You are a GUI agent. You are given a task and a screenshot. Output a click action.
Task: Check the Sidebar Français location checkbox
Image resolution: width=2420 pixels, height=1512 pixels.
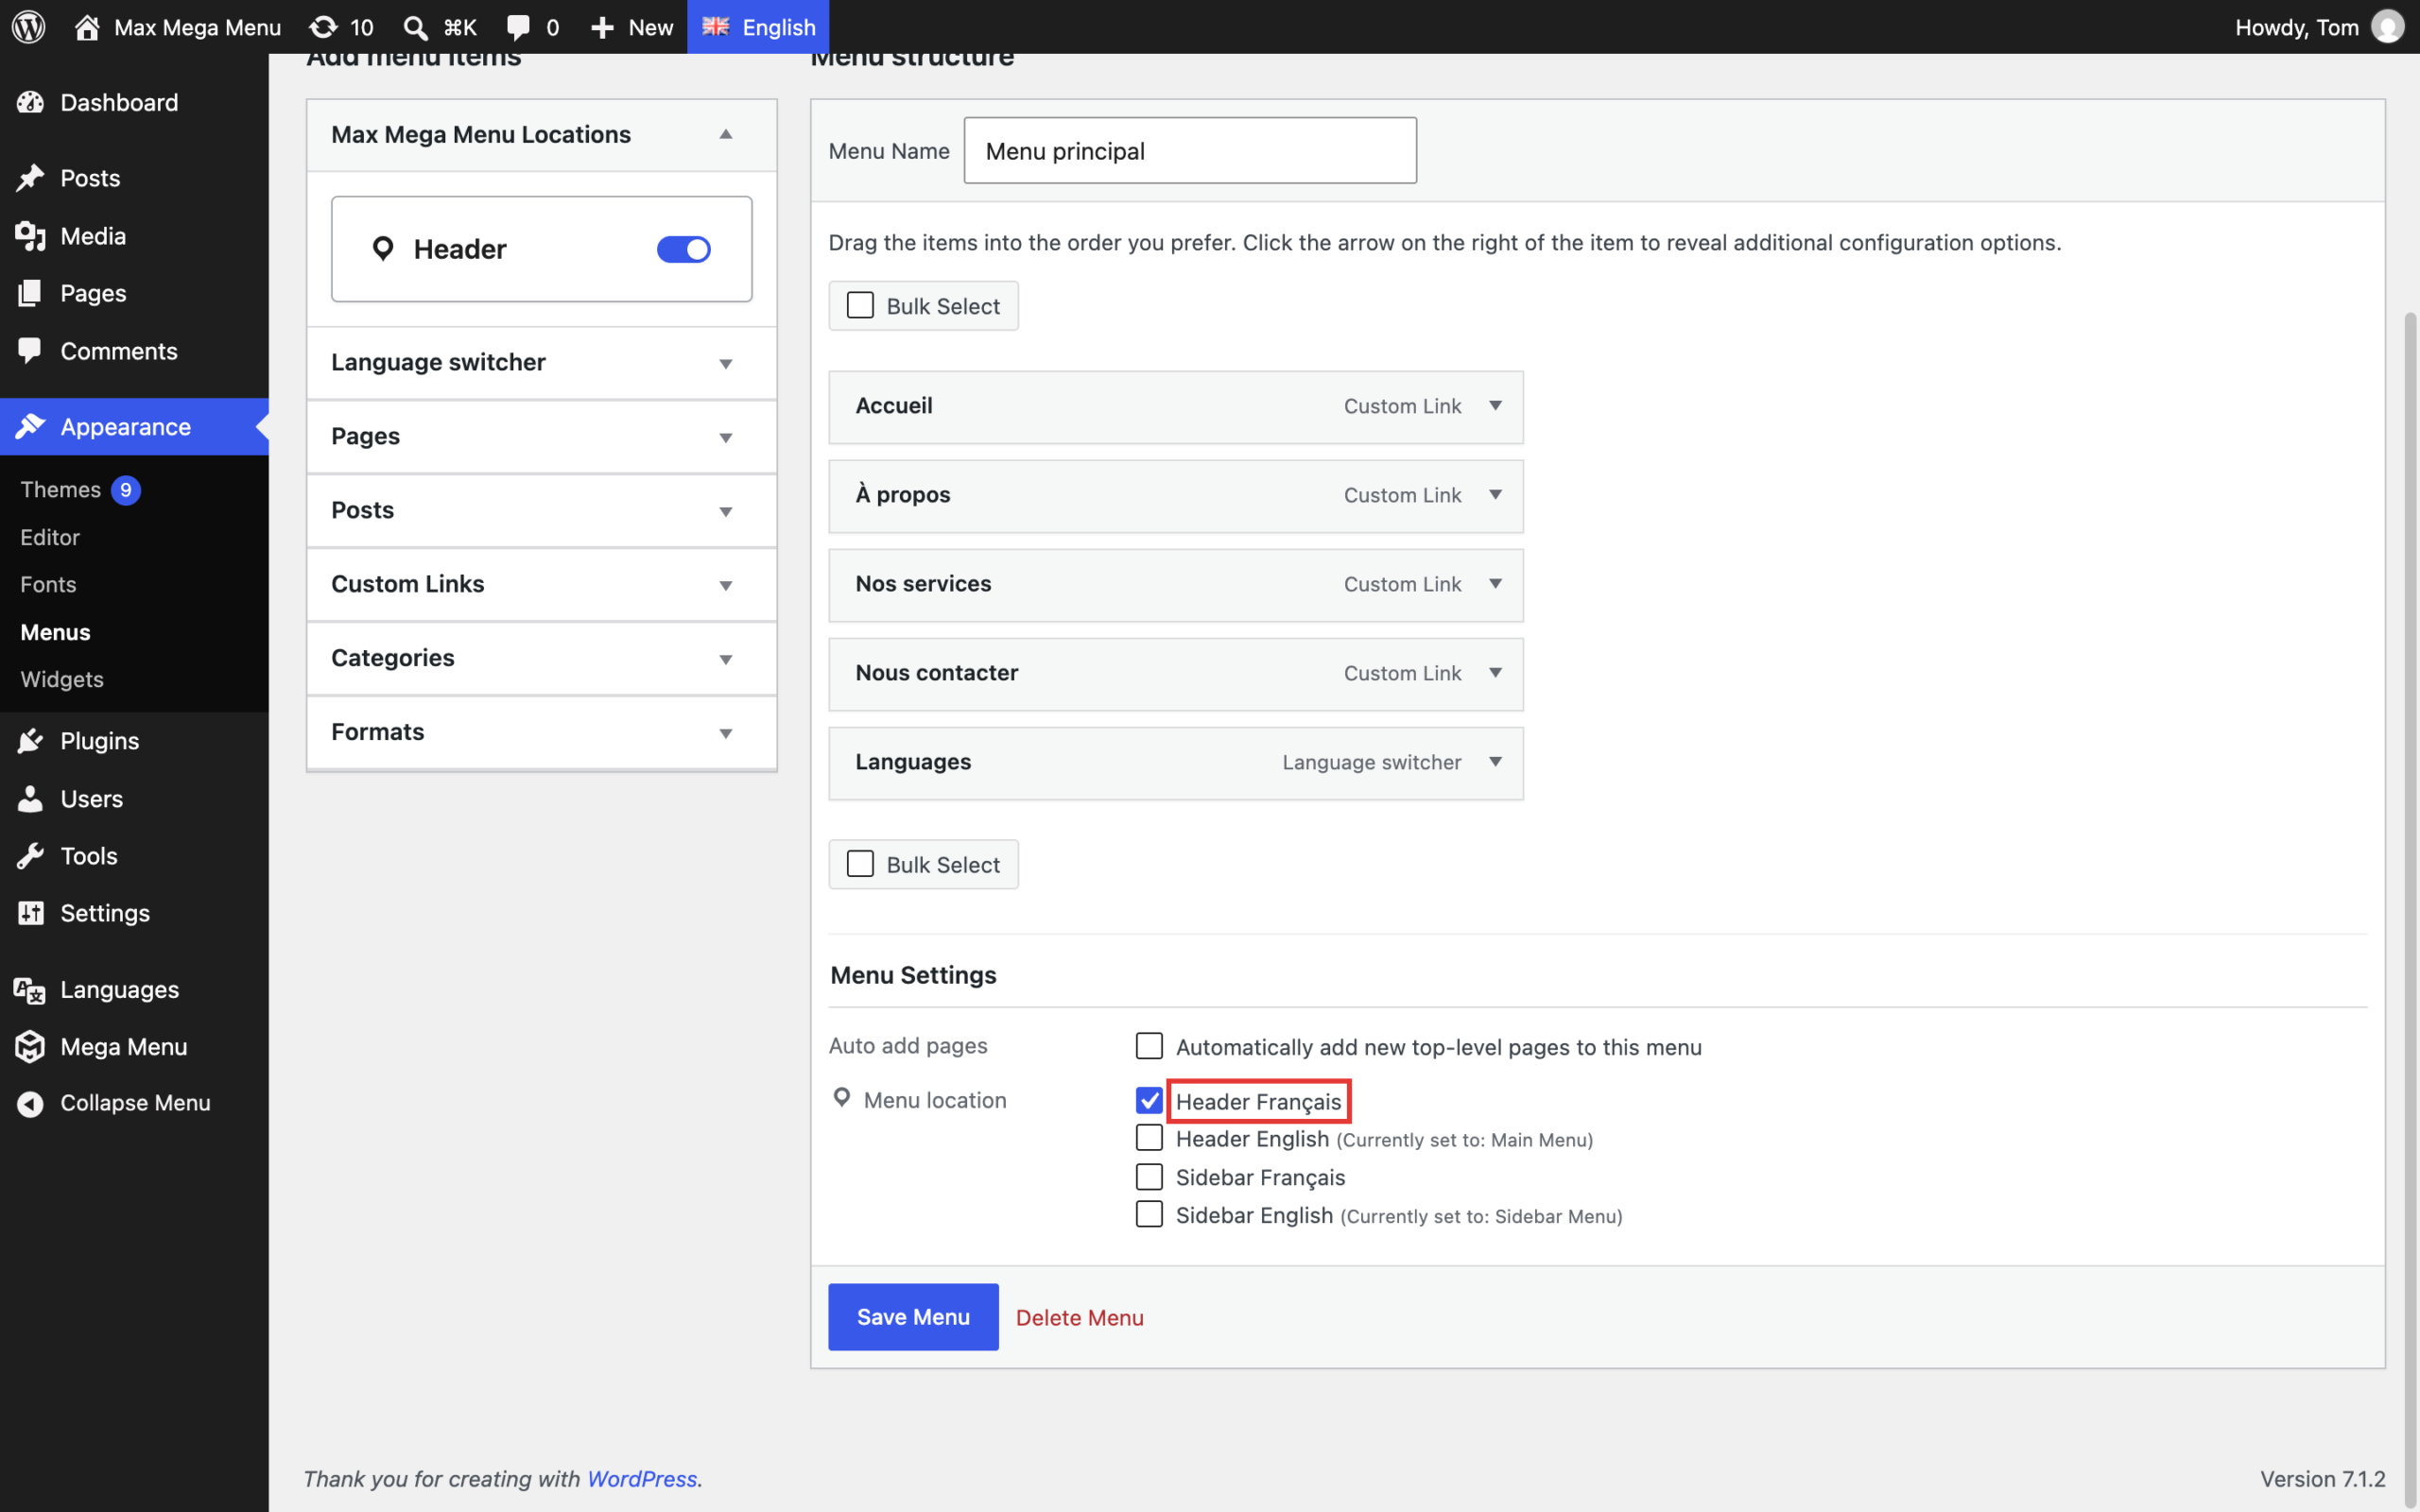(1149, 1176)
